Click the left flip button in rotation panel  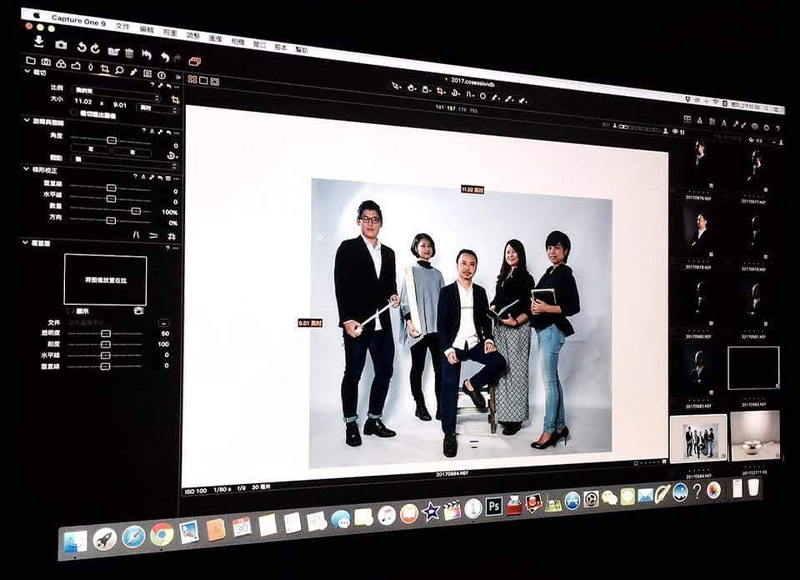pos(92,149)
